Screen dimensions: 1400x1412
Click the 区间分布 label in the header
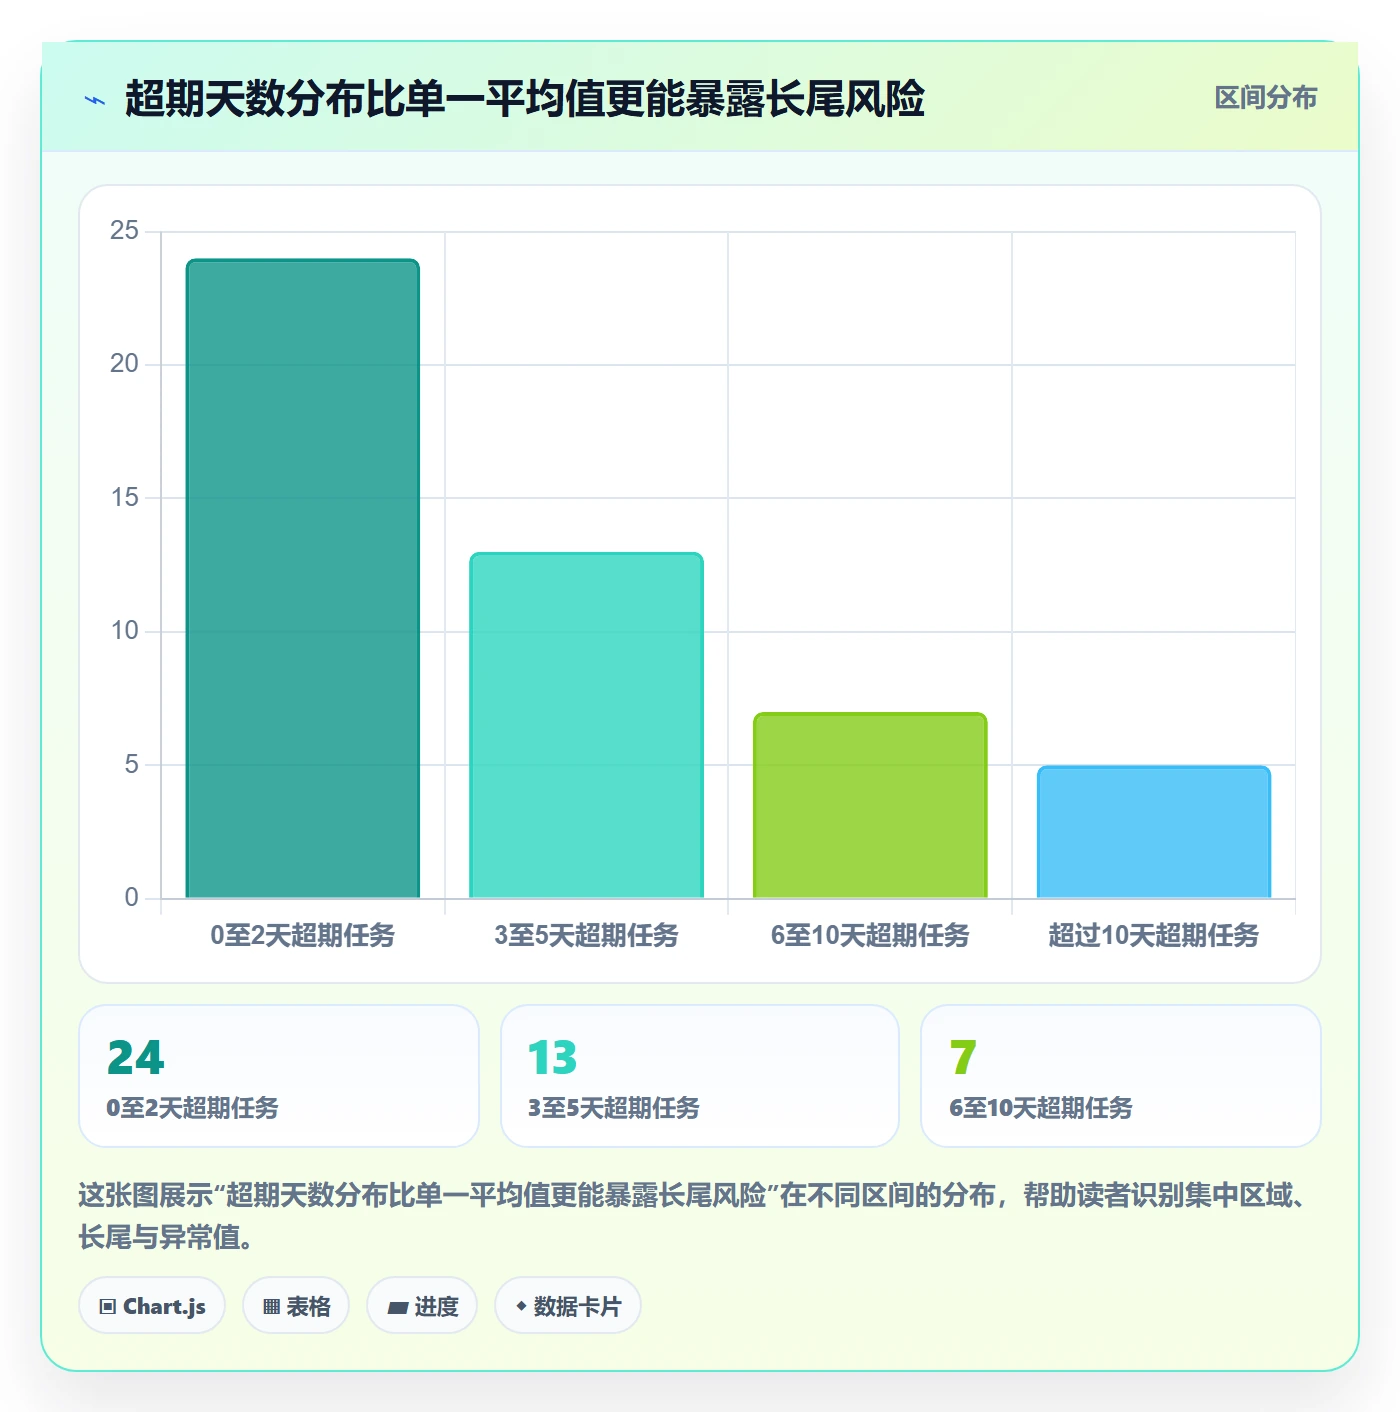pyautogui.click(x=1265, y=98)
